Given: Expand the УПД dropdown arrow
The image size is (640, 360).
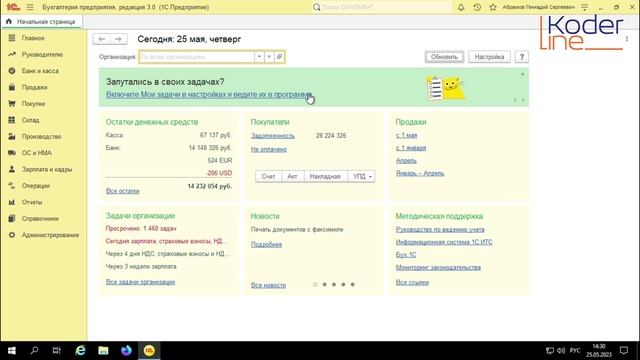Looking at the screenshot, I should (x=370, y=176).
